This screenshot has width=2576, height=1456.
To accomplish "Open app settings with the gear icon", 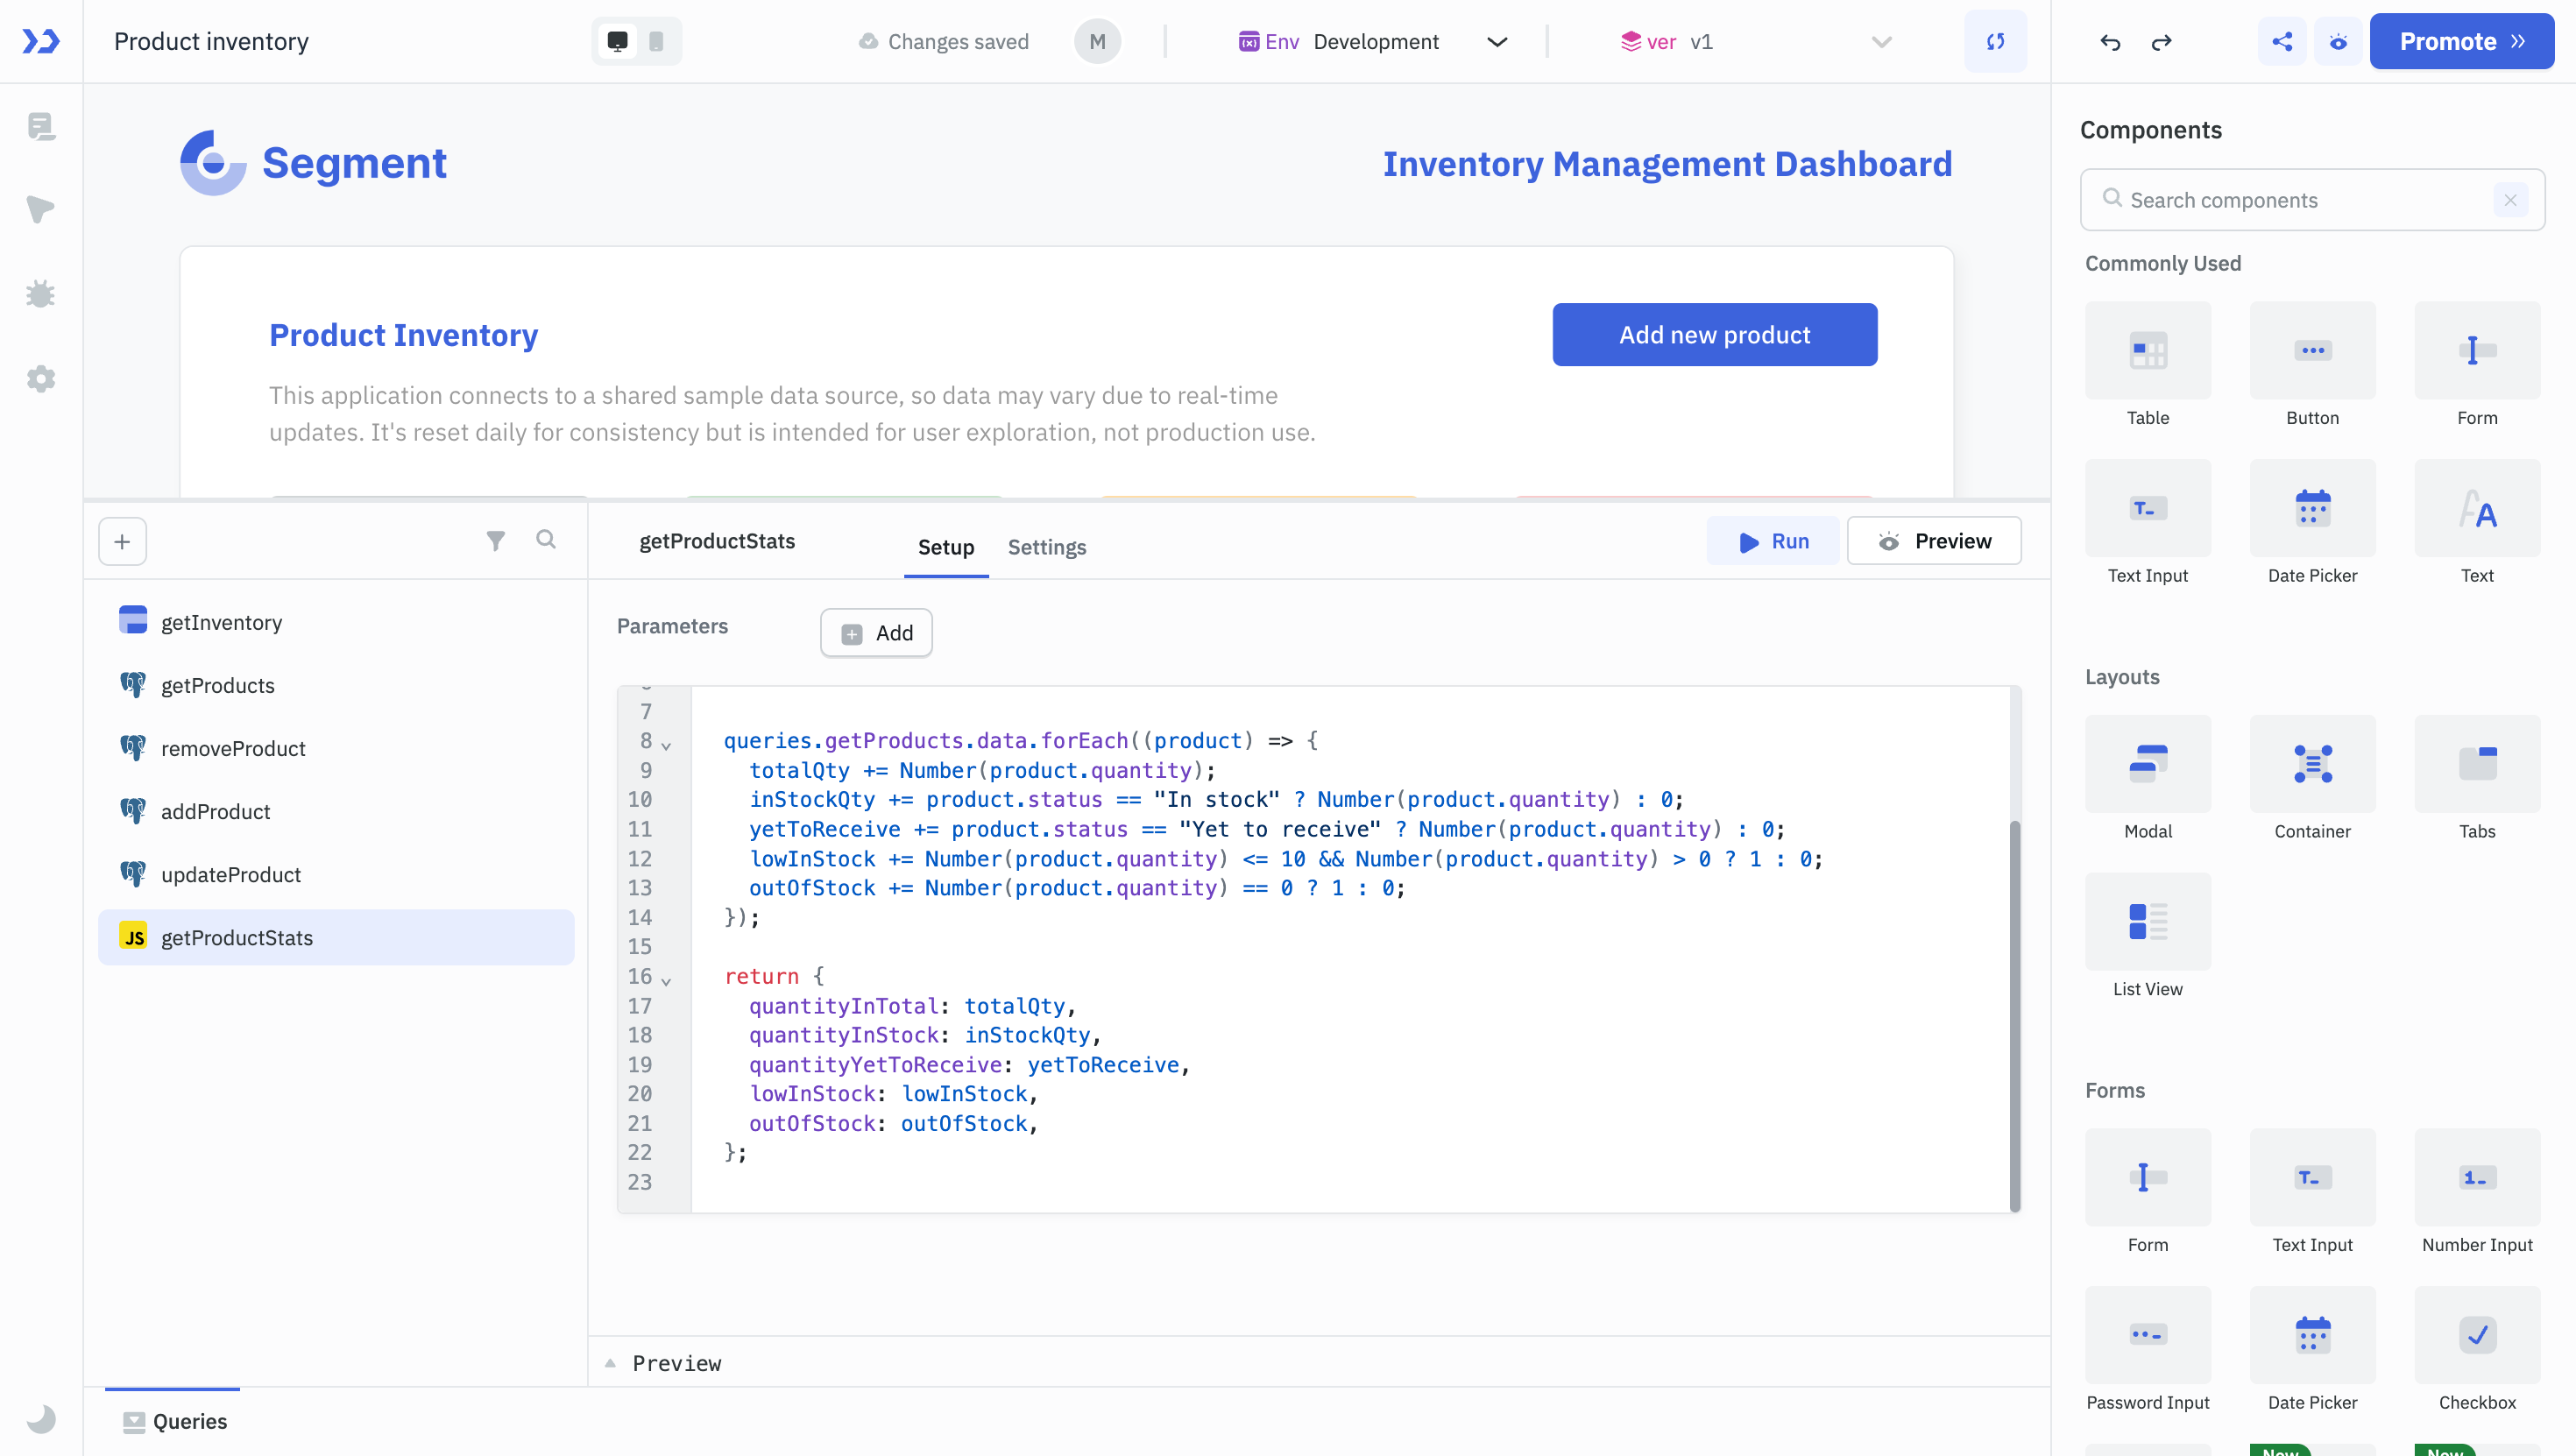I will point(41,378).
